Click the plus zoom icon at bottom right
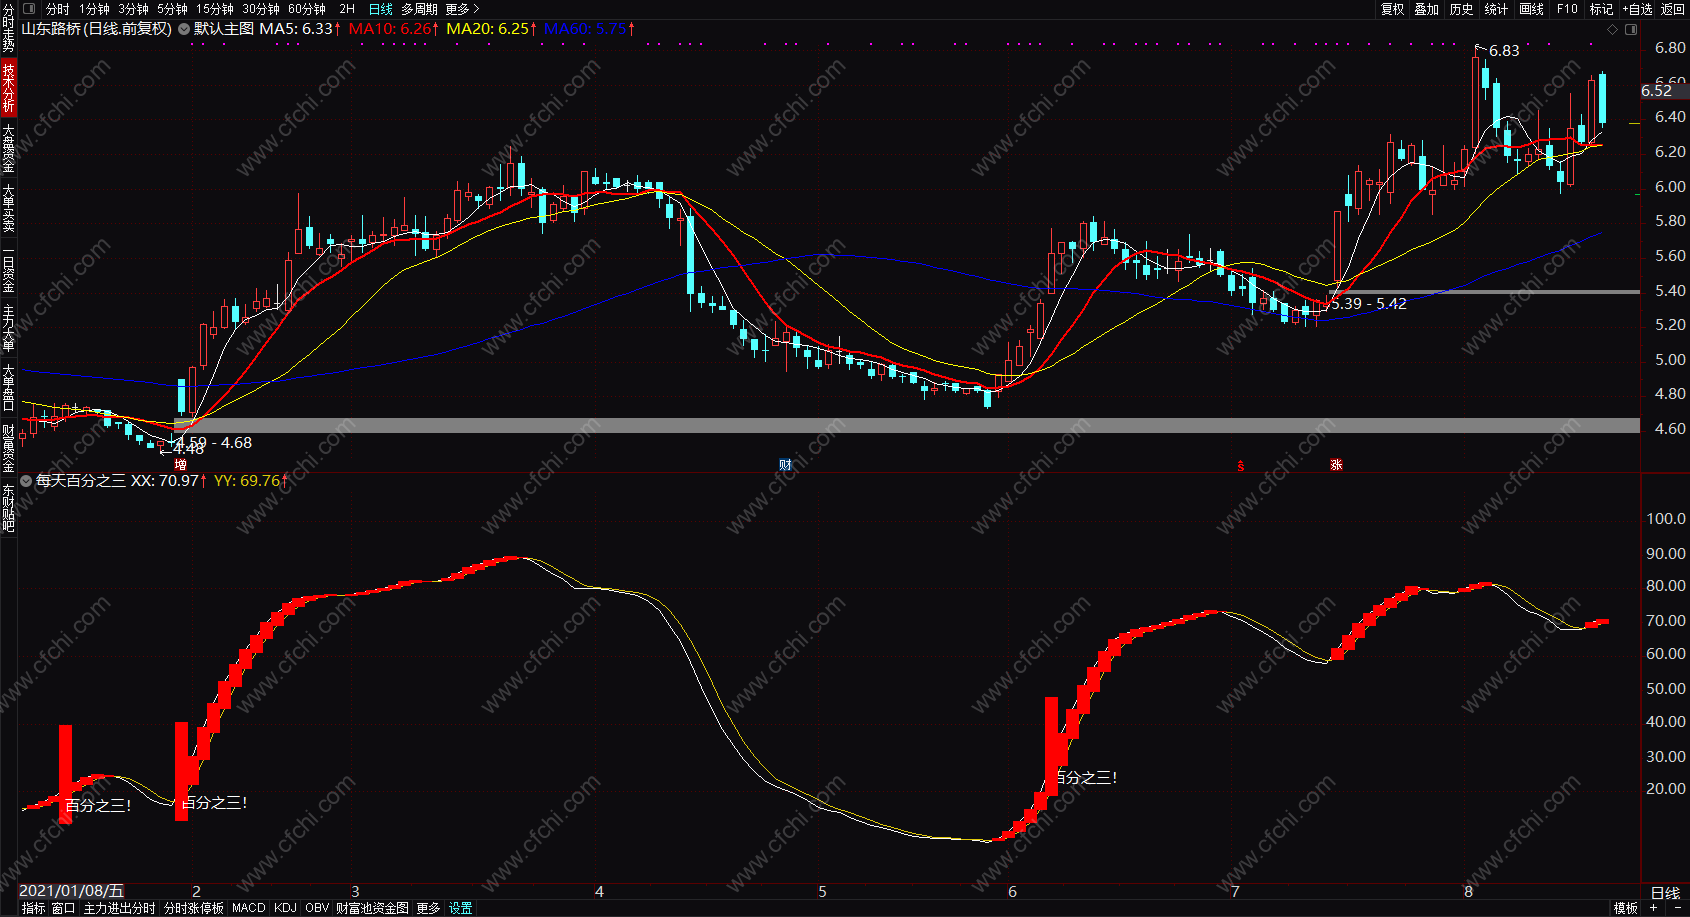The width and height of the screenshot is (1690, 917). pos(1654,908)
